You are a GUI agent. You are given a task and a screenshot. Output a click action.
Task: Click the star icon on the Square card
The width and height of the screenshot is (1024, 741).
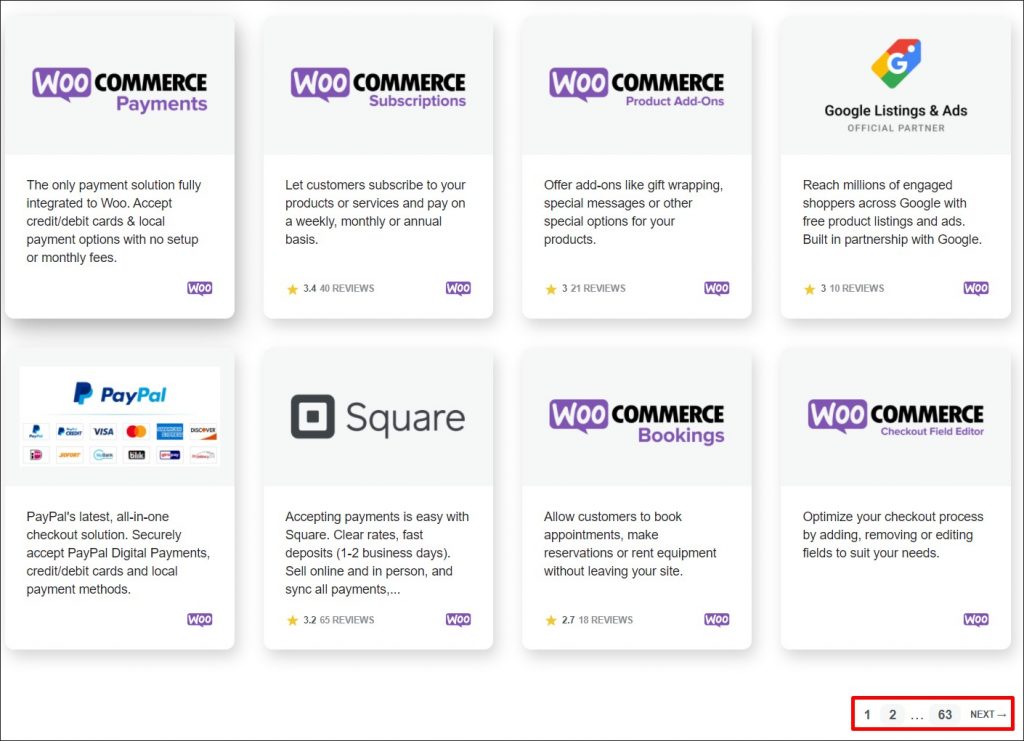coord(293,620)
